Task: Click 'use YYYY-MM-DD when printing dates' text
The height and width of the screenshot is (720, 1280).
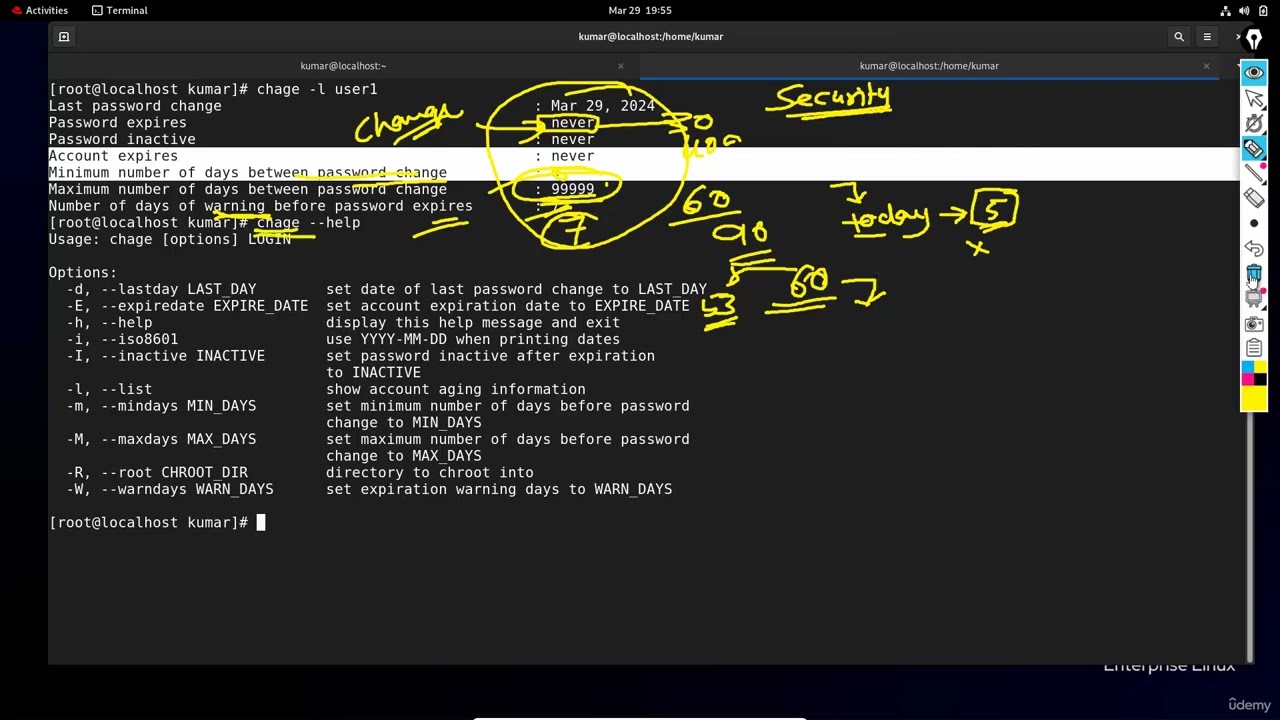Action: 472,339
